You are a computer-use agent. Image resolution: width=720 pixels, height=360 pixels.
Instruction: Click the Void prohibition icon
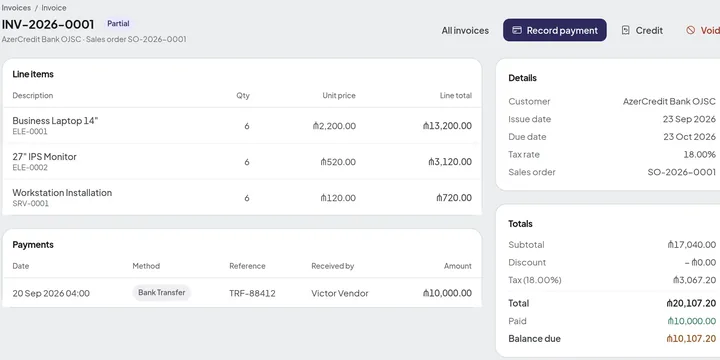coord(691,30)
